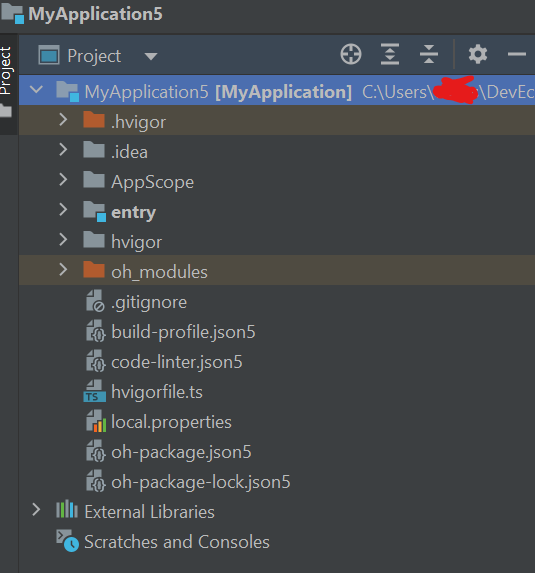Expand the entry module folder

tap(63, 210)
